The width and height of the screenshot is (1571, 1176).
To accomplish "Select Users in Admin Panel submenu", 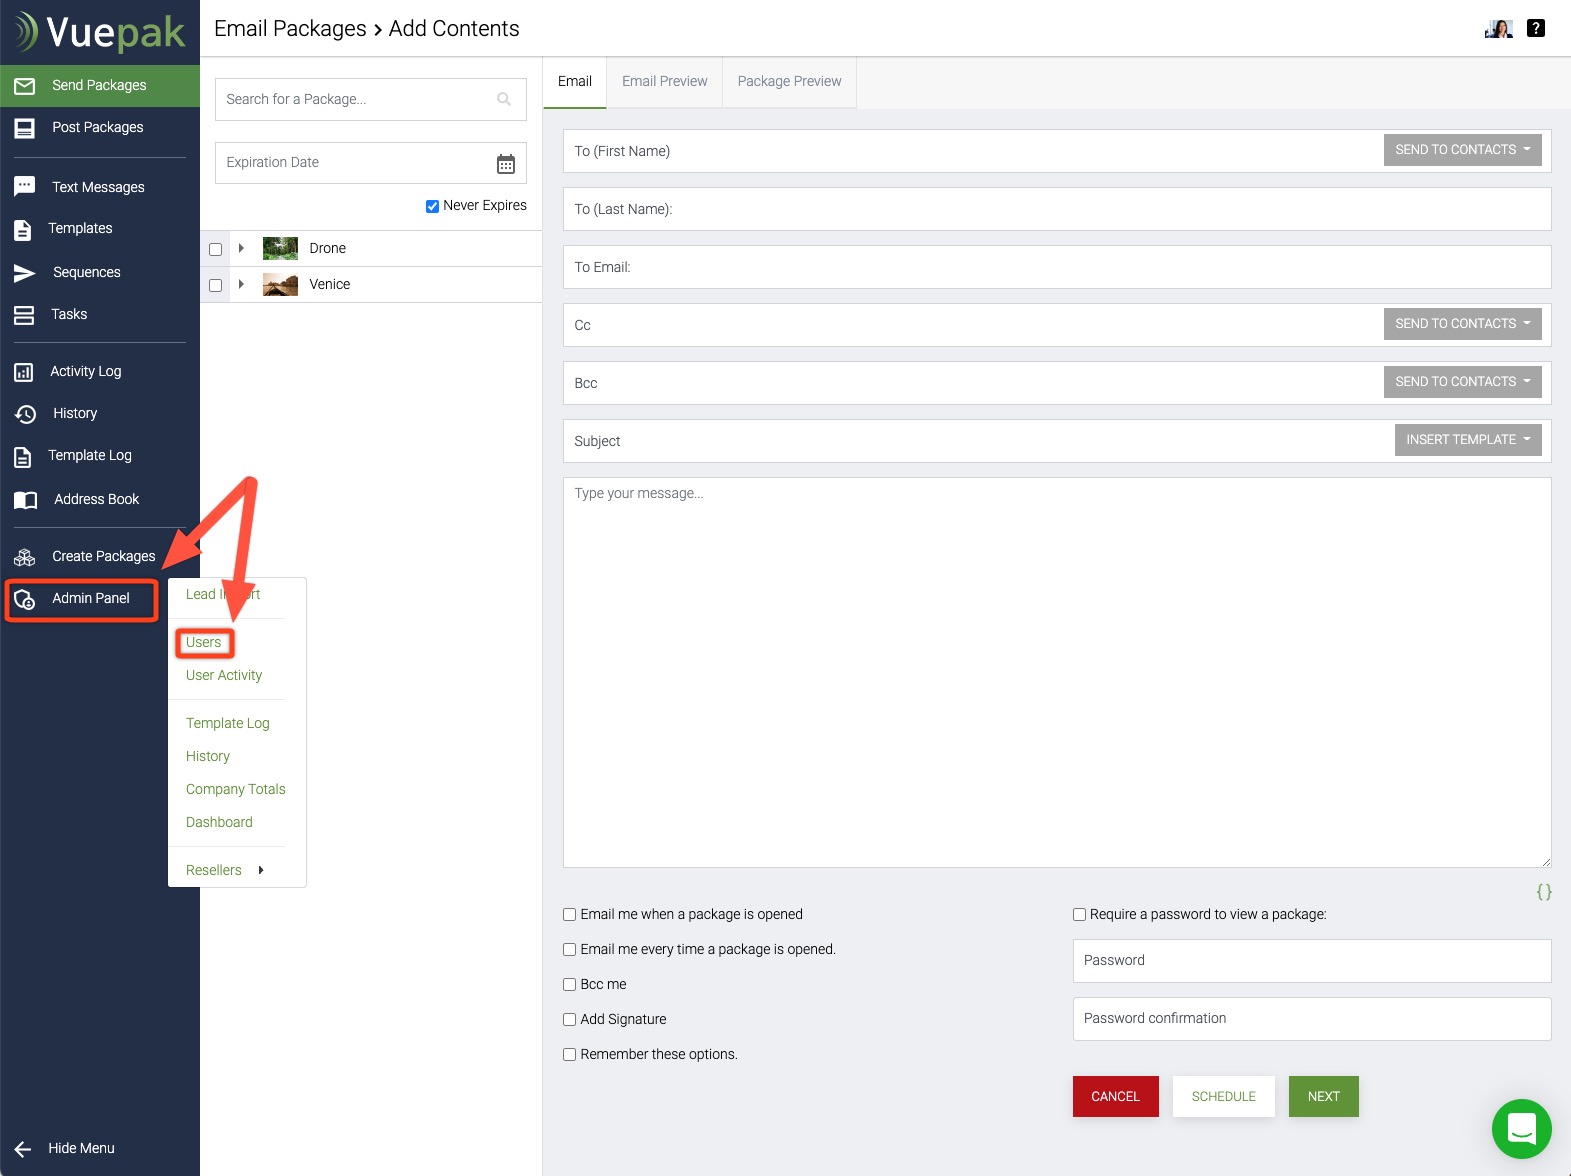I will click(204, 643).
